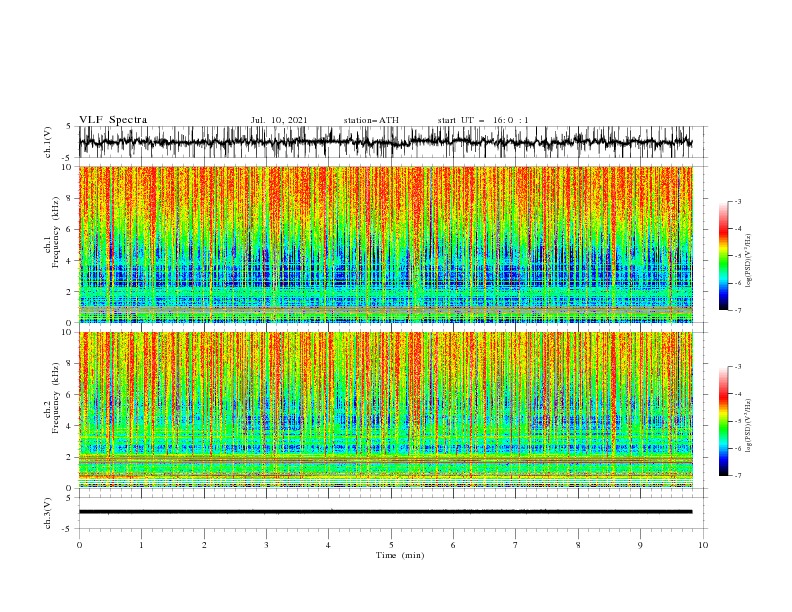792x612 pixels.
Task: Click the "-3" tick on ch.1 color bar
Action: pyautogui.click(x=738, y=201)
